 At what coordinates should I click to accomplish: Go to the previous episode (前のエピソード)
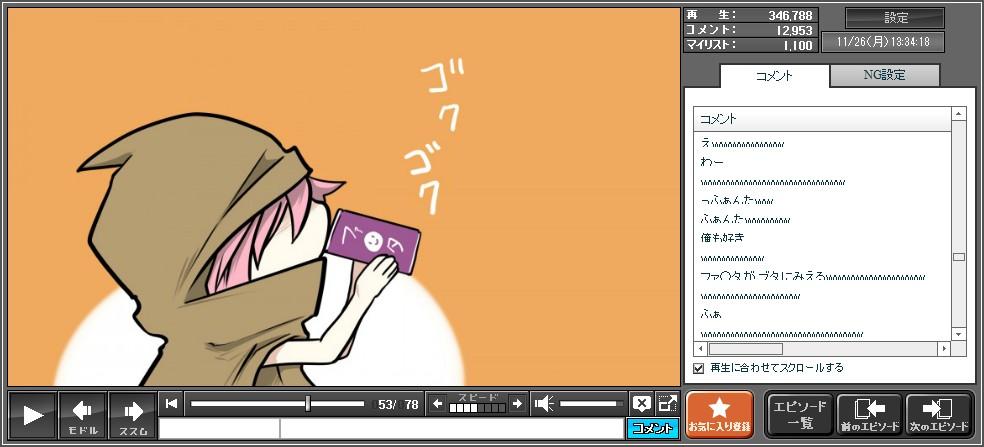point(868,414)
